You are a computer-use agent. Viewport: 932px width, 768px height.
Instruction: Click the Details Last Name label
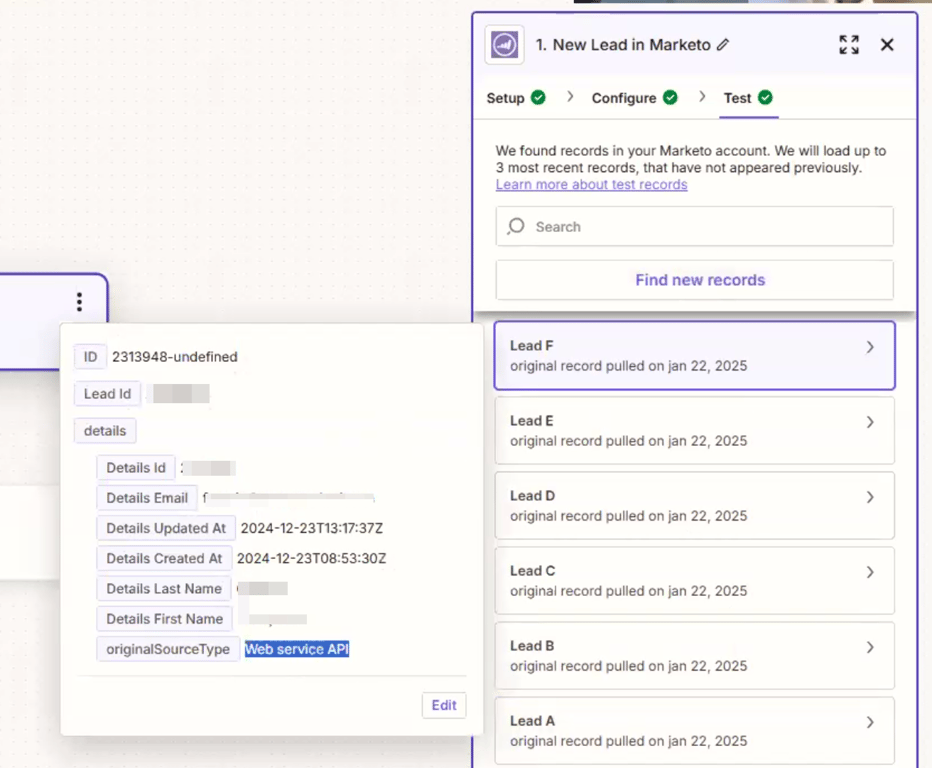[x=164, y=589]
